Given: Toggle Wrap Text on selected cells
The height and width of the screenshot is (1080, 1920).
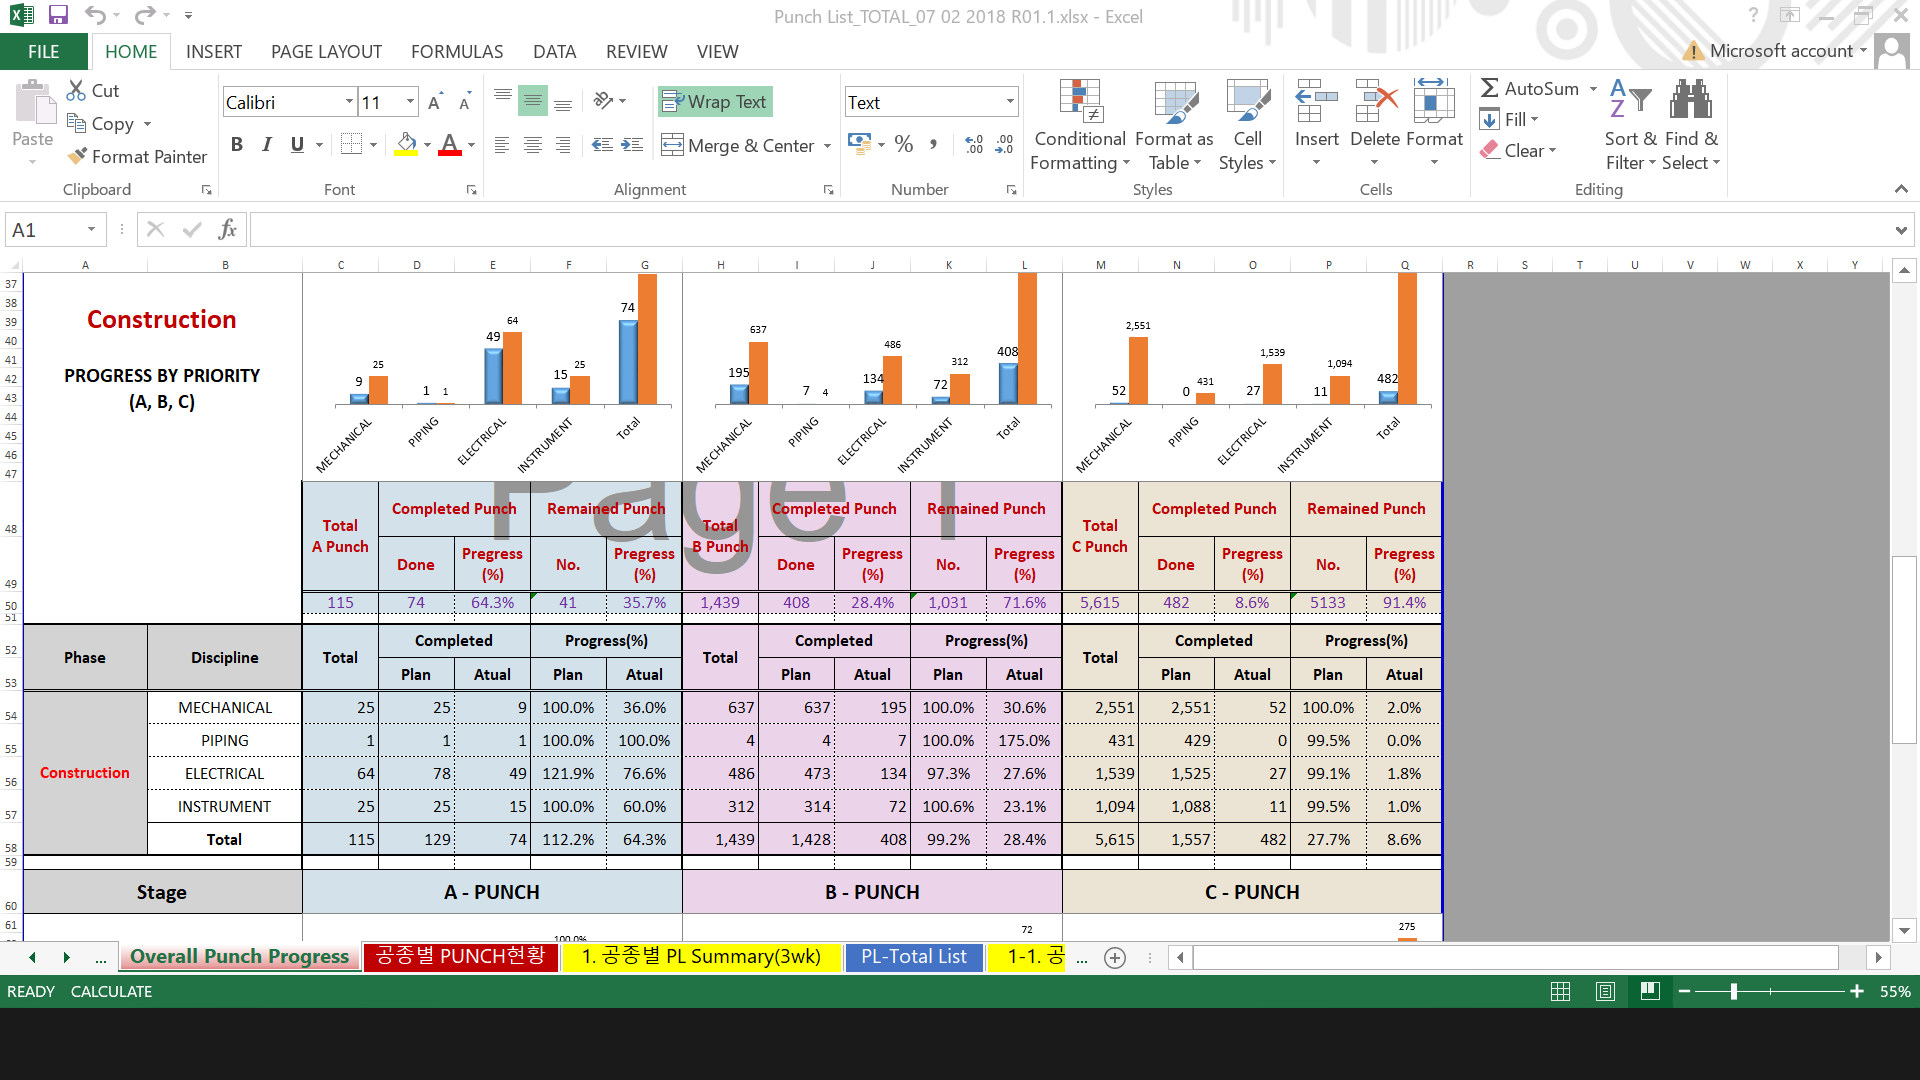Looking at the screenshot, I should [x=715, y=102].
